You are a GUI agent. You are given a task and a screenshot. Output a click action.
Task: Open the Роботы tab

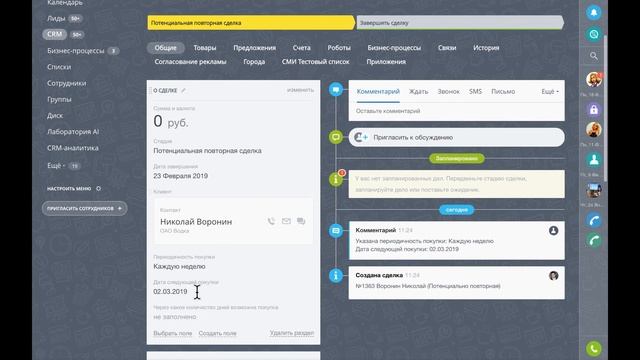(339, 48)
